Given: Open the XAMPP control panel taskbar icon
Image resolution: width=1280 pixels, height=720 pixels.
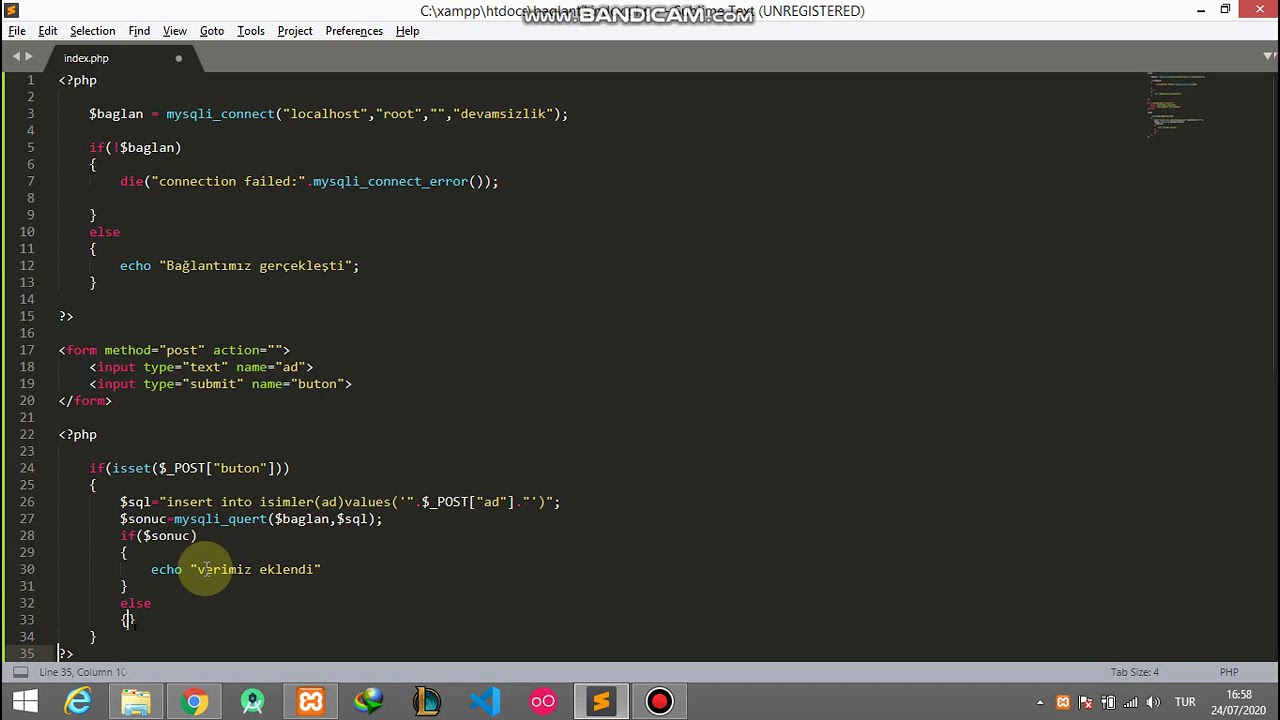Looking at the screenshot, I should [x=311, y=701].
